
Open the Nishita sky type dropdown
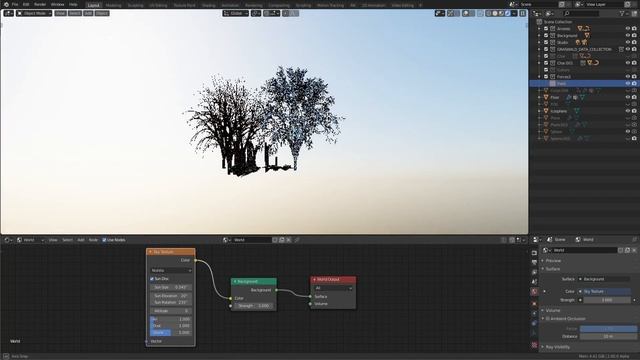point(171,270)
